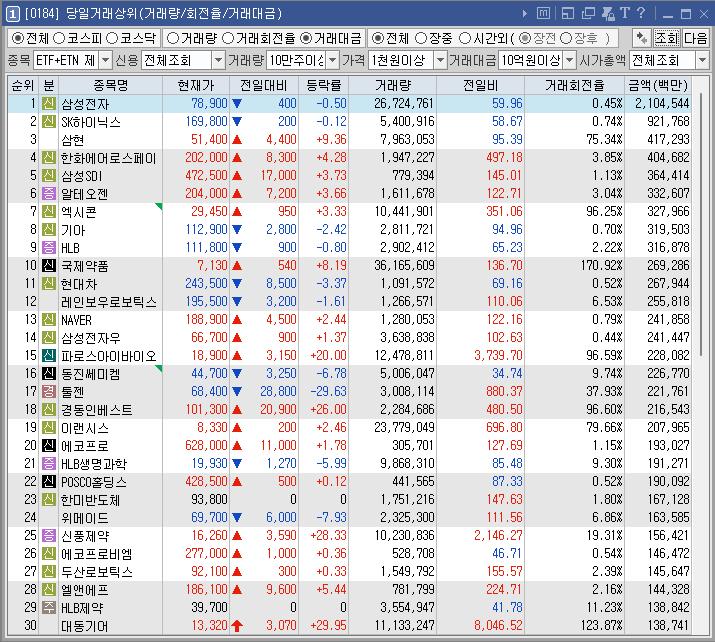Image resolution: width=715 pixels, height=642 pixels.
Task: Click the 위메이드 stock name
Action: [x=85, y=518]
